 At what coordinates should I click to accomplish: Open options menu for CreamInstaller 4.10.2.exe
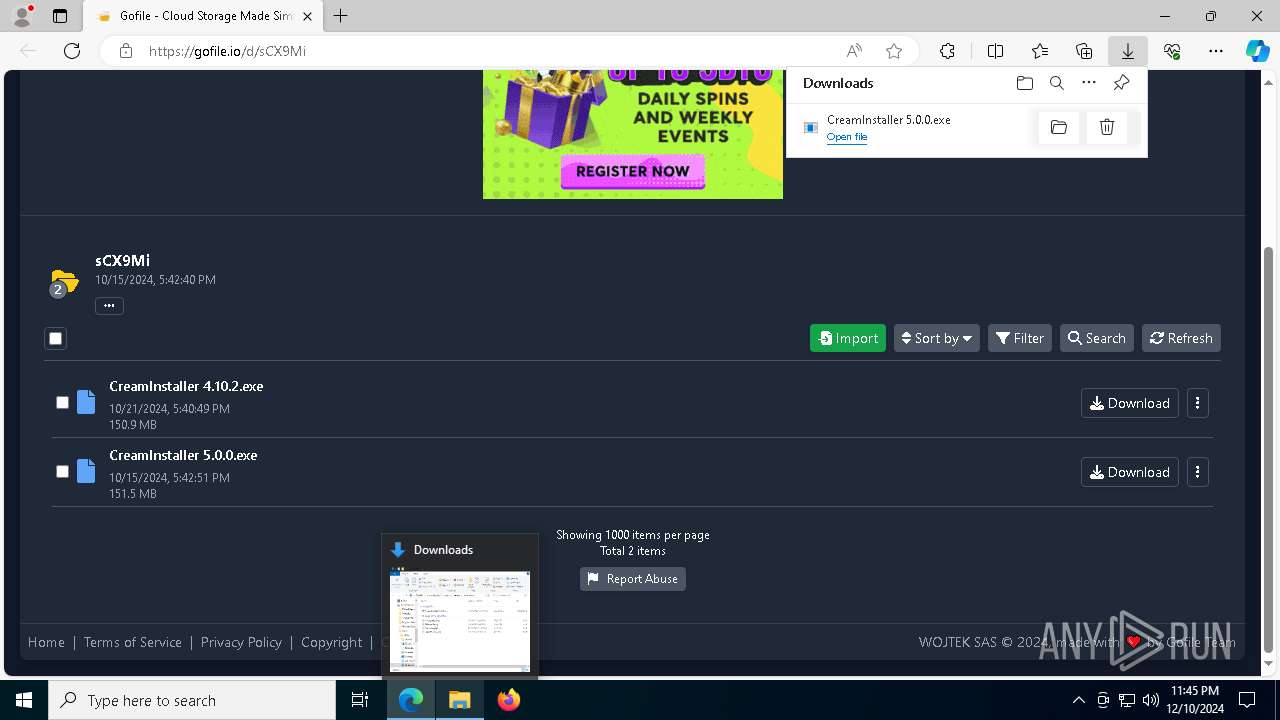pos(1197,403)
